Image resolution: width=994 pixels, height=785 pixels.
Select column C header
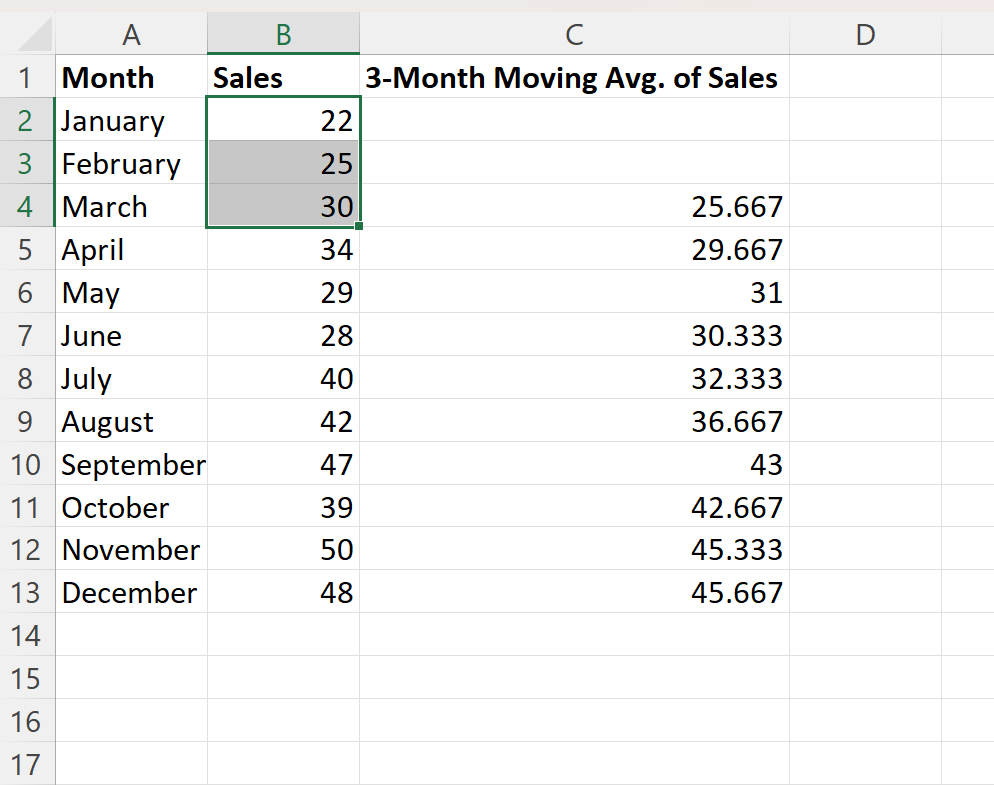click(x=574, y=34)
